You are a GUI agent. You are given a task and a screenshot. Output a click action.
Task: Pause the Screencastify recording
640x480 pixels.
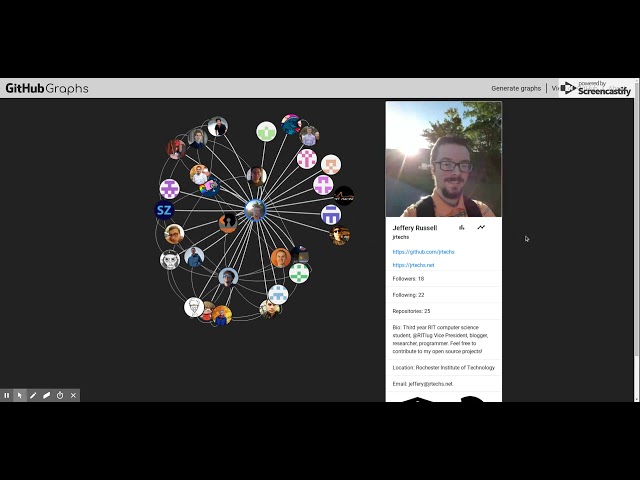point(7,395)
